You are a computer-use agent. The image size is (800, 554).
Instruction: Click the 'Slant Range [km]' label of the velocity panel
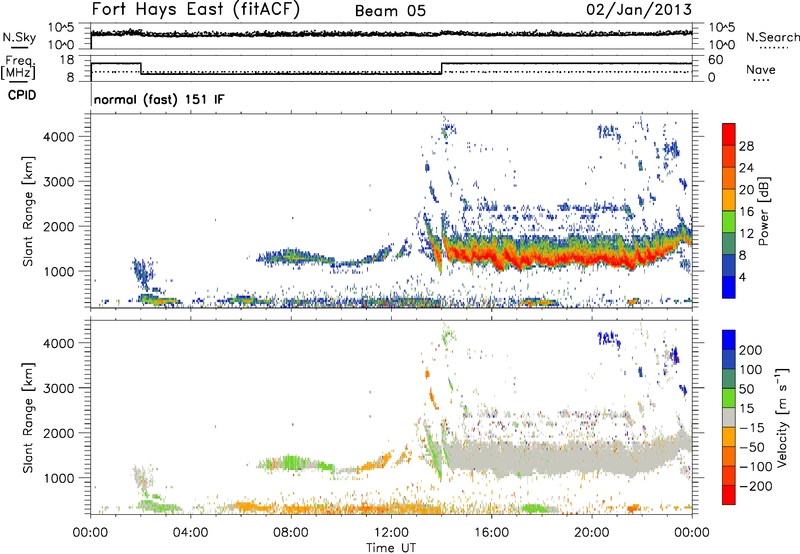coord(28,418)
